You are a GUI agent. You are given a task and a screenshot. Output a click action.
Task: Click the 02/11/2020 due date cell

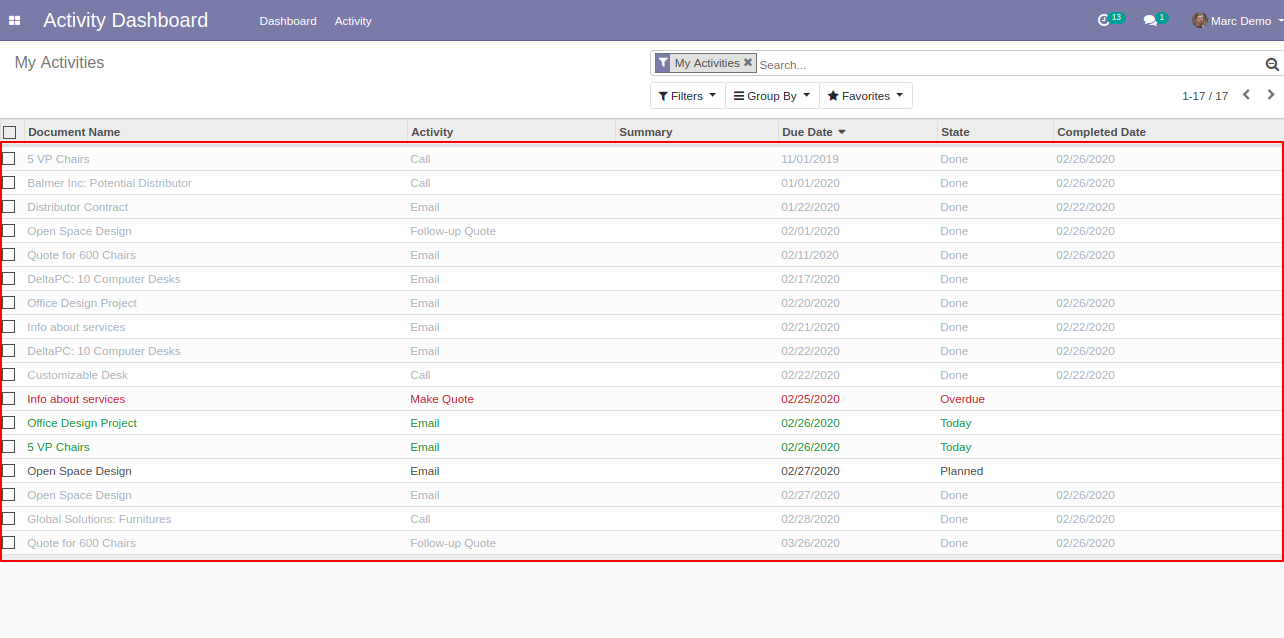tap(810, 255)
